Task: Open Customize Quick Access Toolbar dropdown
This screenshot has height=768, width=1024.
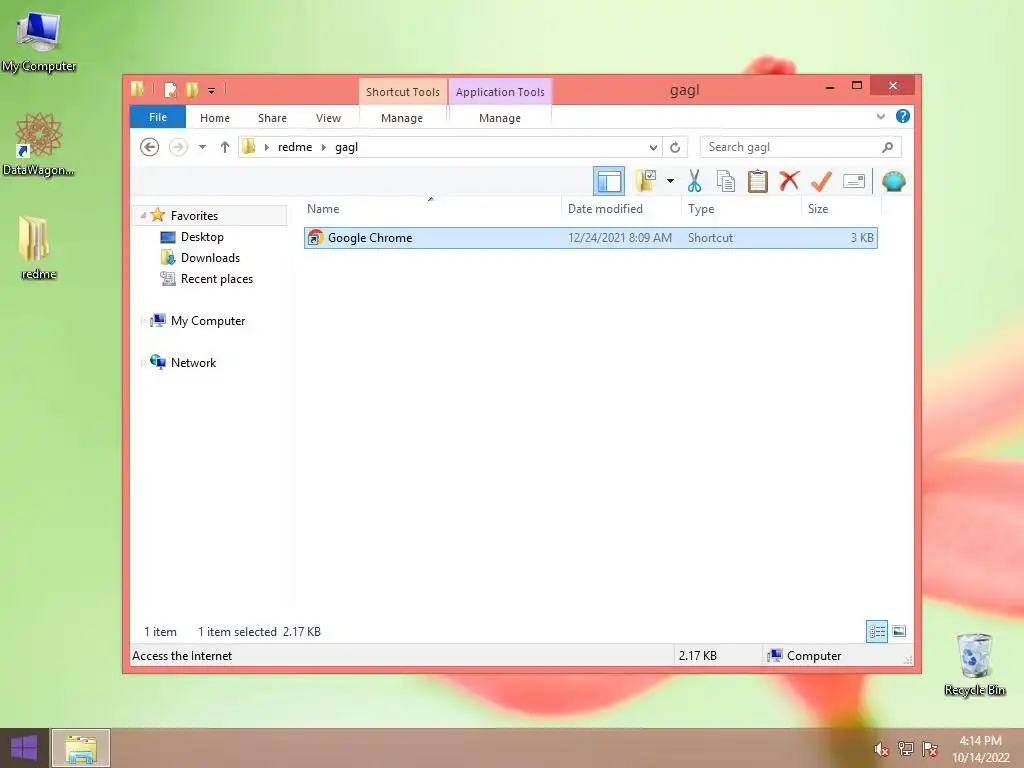Action: (212, 90)
